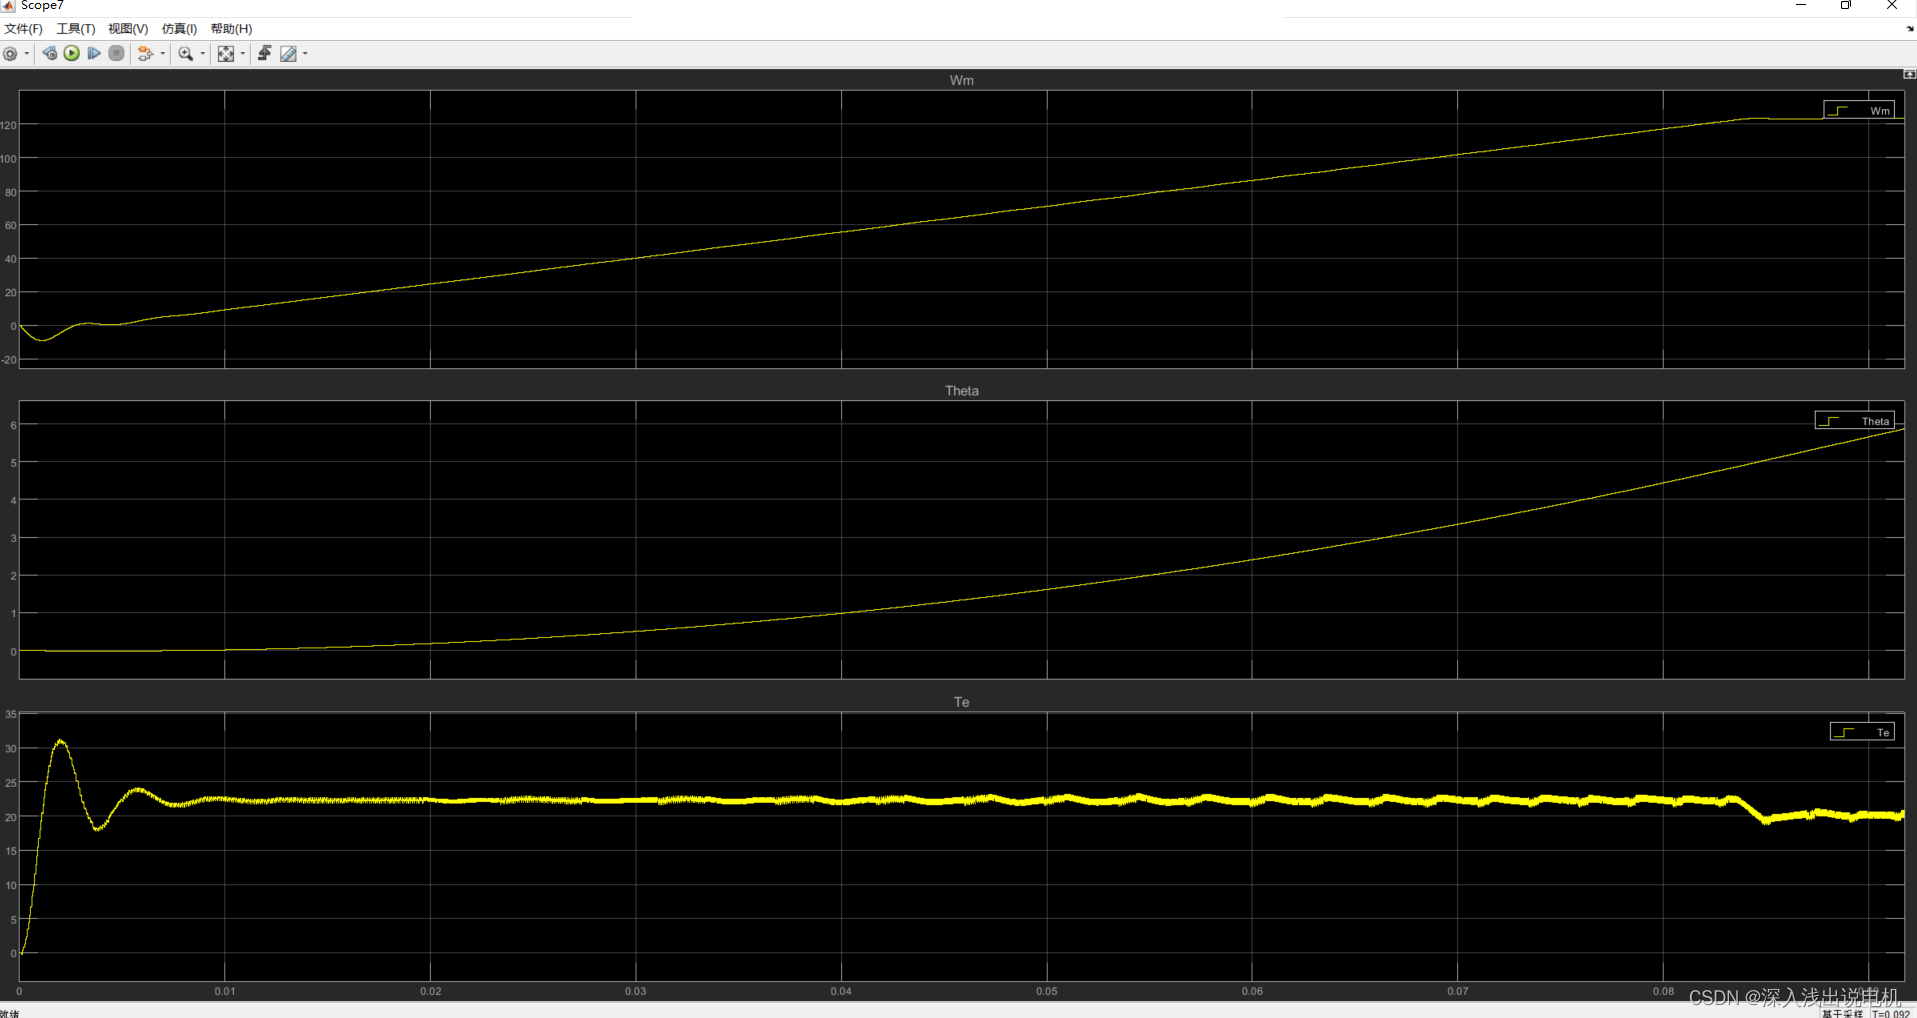
Task: Open the Triggers tool icon
Action: click(x=265, y=54)
